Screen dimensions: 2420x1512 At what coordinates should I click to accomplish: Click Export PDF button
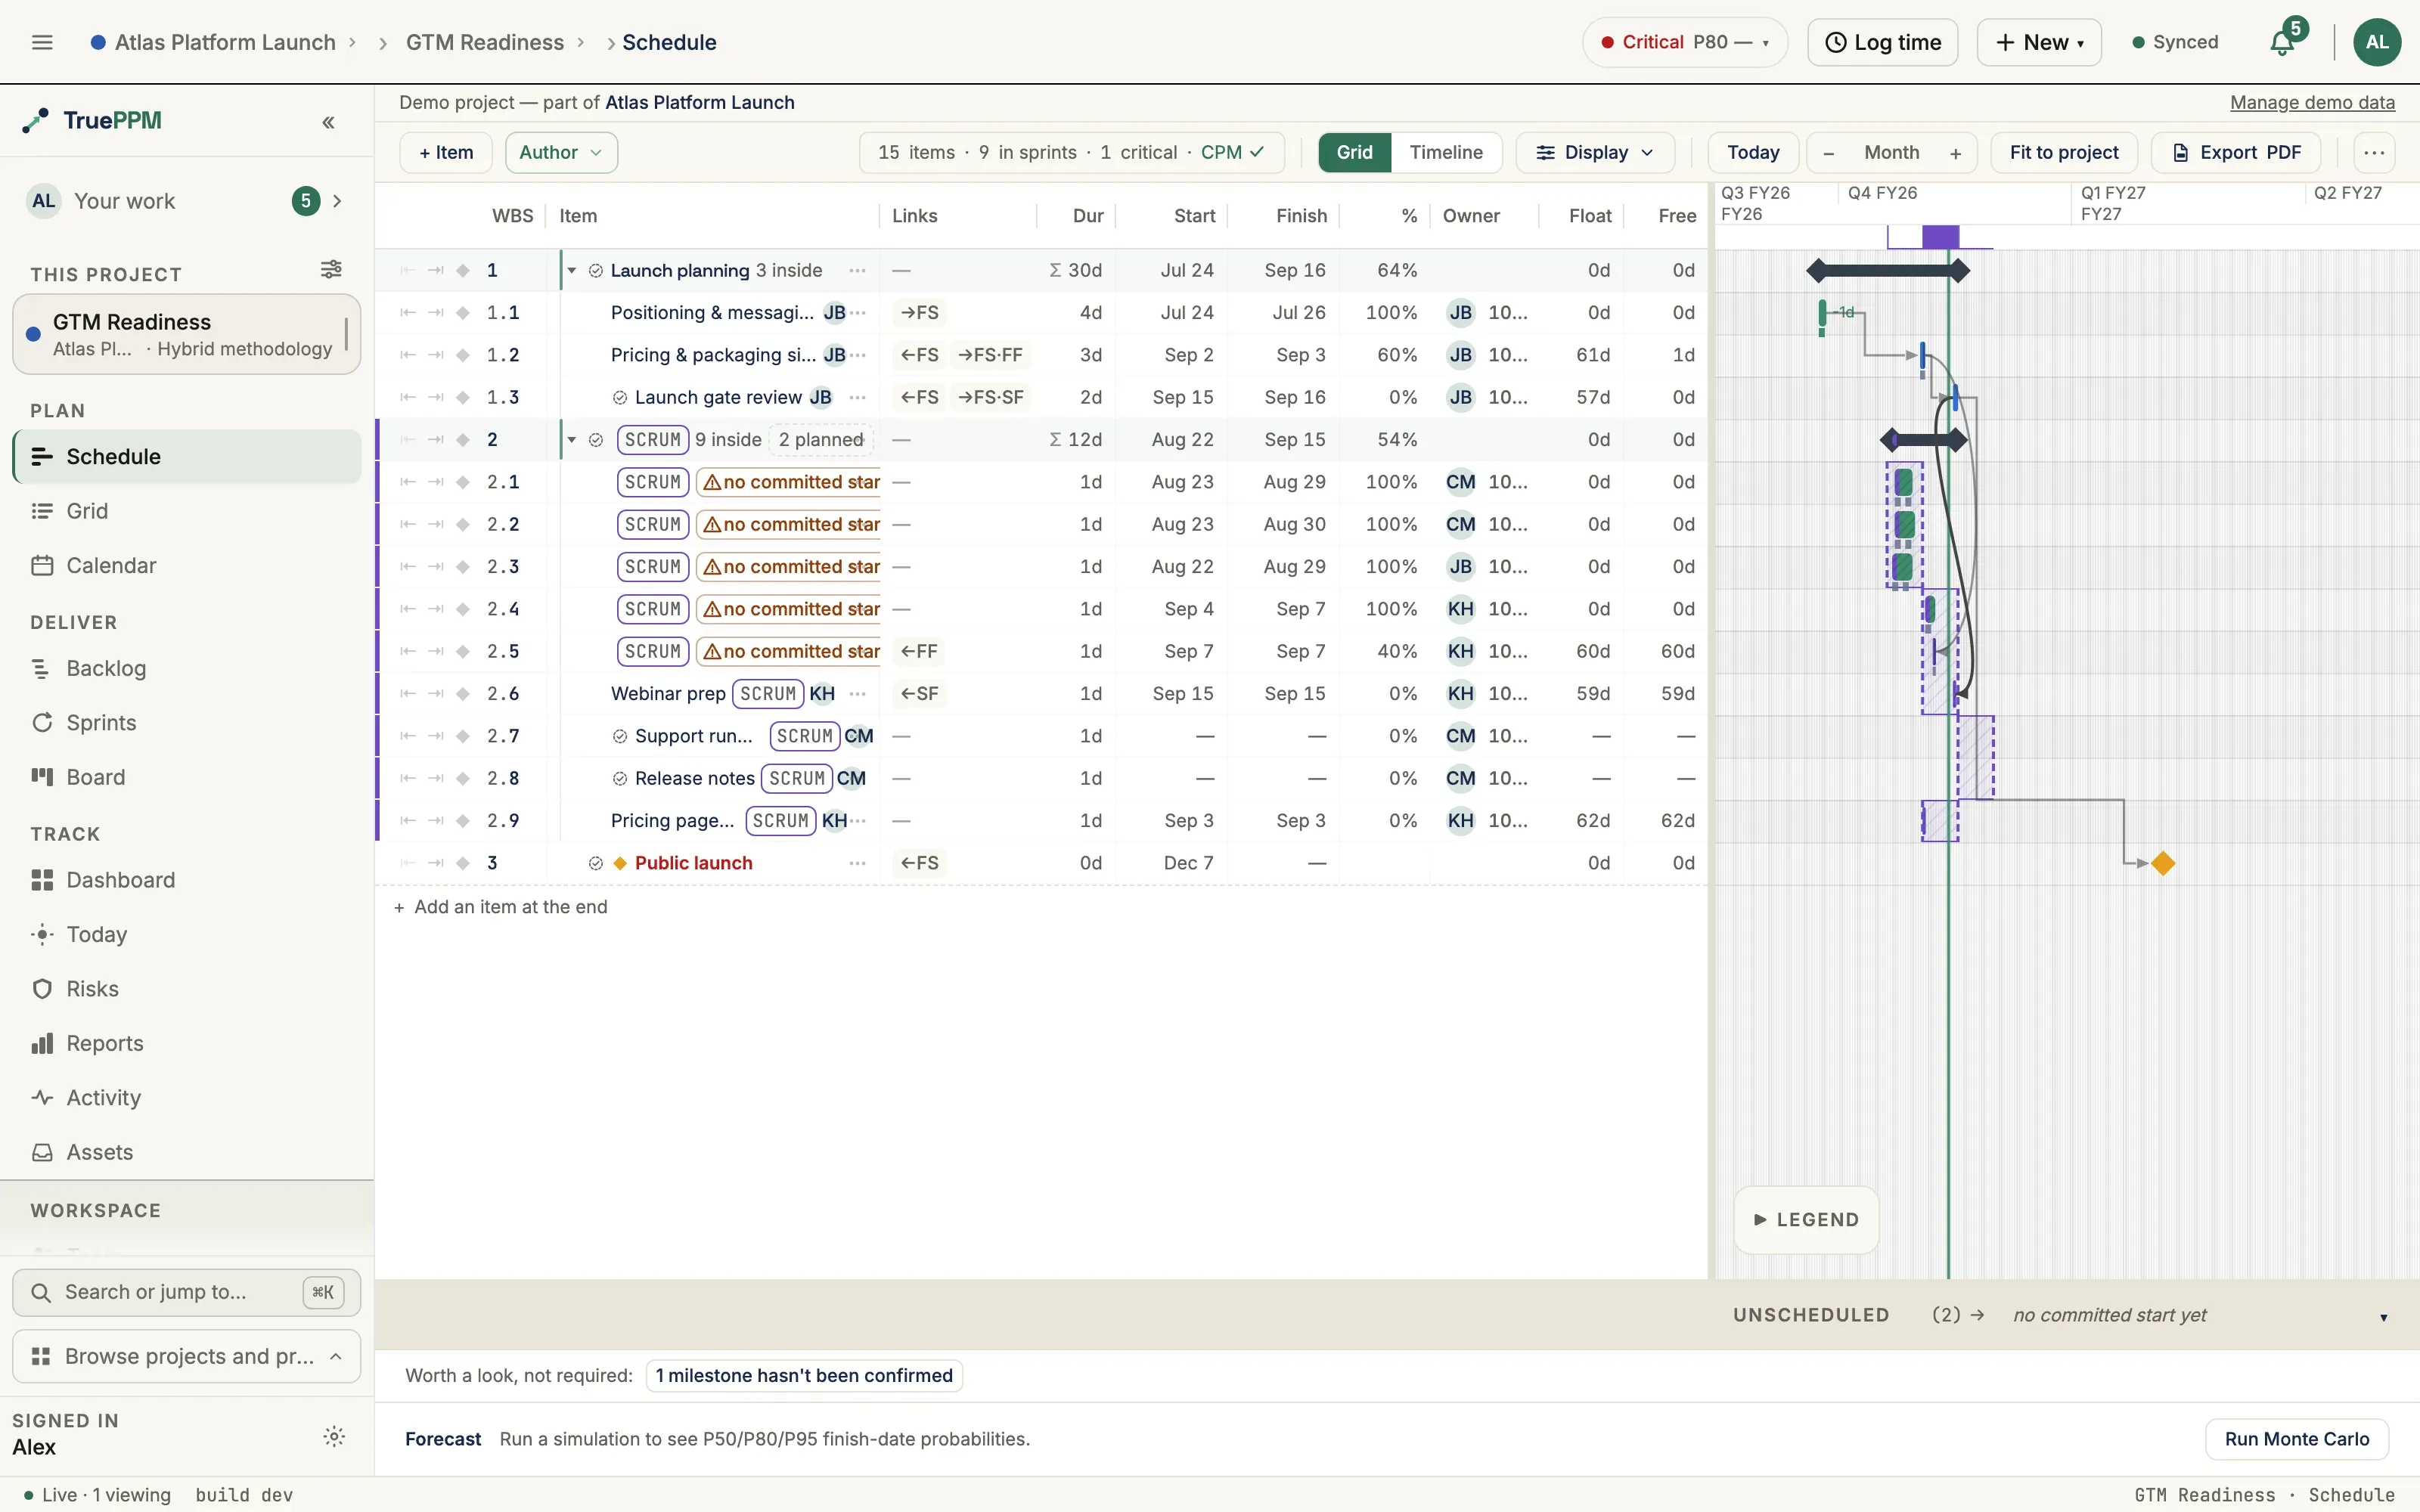pyautogui.click(x=2236, y=153)
